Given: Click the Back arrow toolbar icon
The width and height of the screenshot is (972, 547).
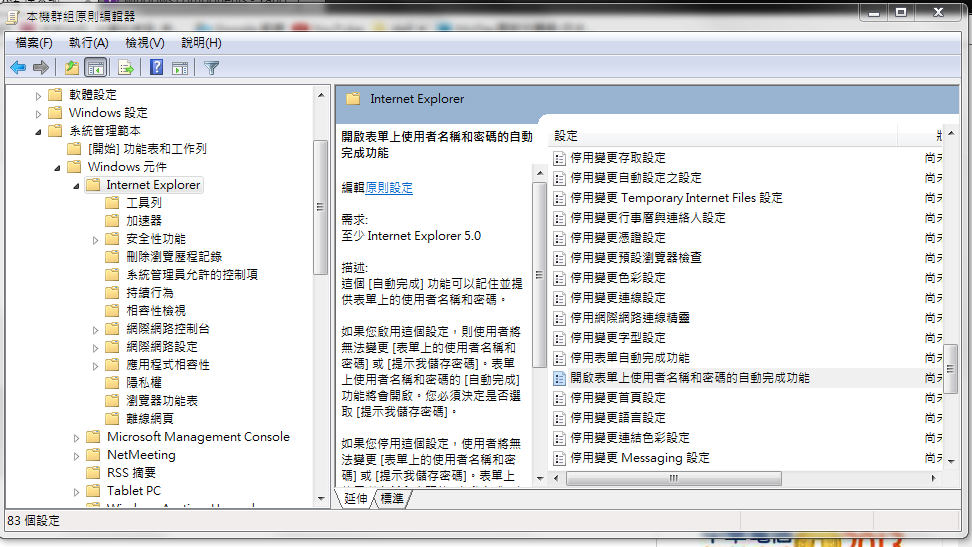Looking at the screenshot, I should 18,68.
